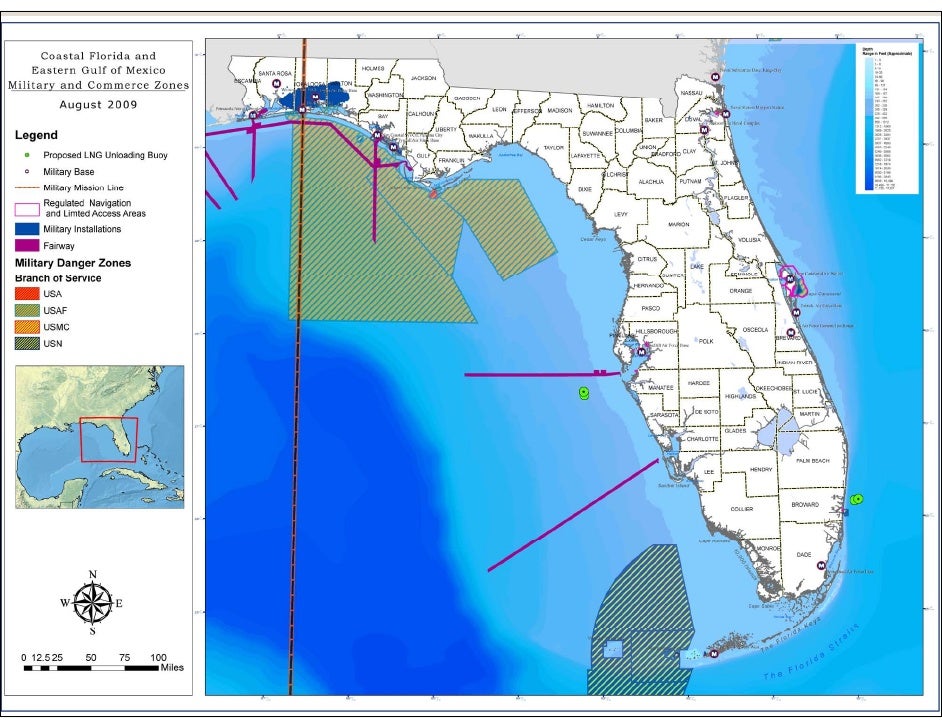The image size is (942, 728).
Task: Click the green hatched USAF legend swatch
Action: pyautogui.click(x=27, y=311)
